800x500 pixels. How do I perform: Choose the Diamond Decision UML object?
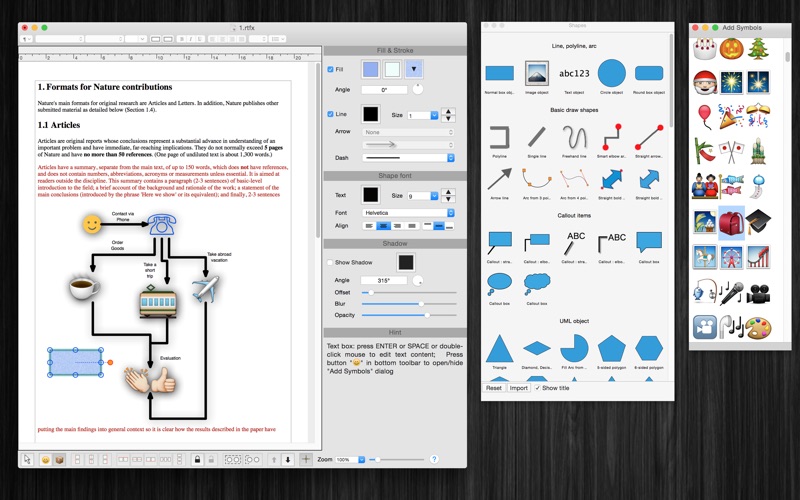[x=537, y=348]
